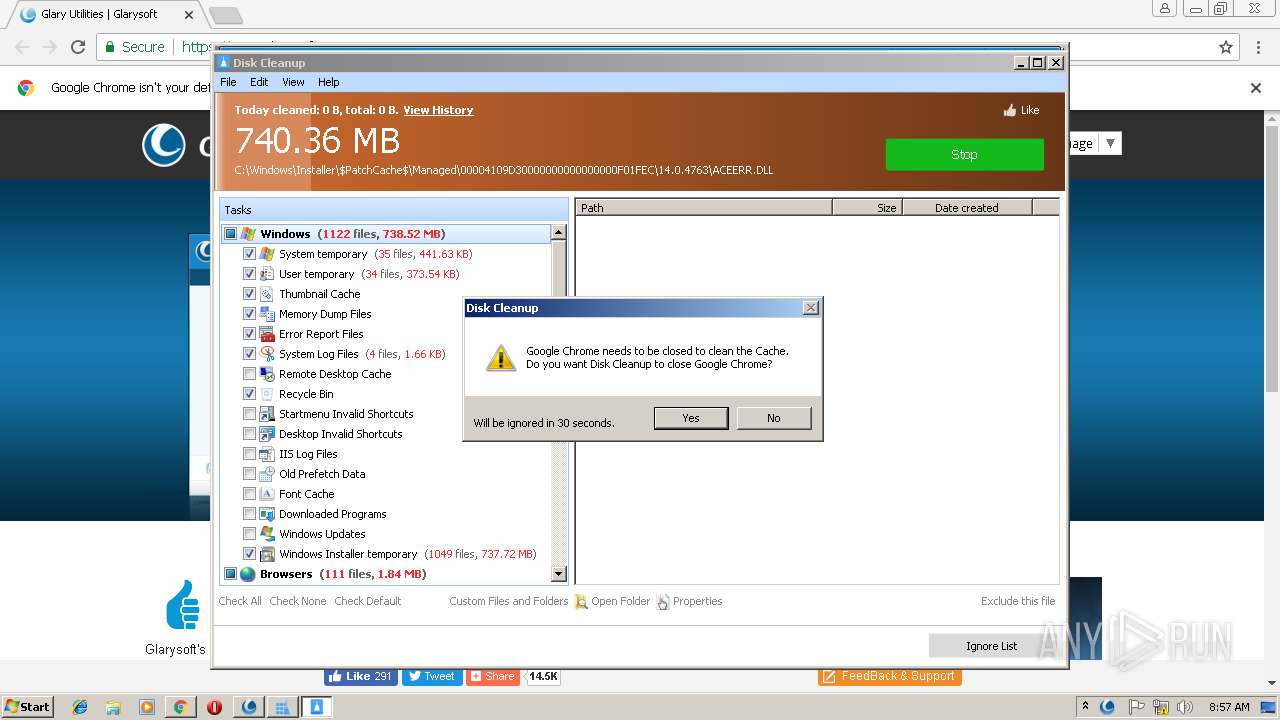
Task: Click the System Log Files icon
Action: [x=267, y=354]
